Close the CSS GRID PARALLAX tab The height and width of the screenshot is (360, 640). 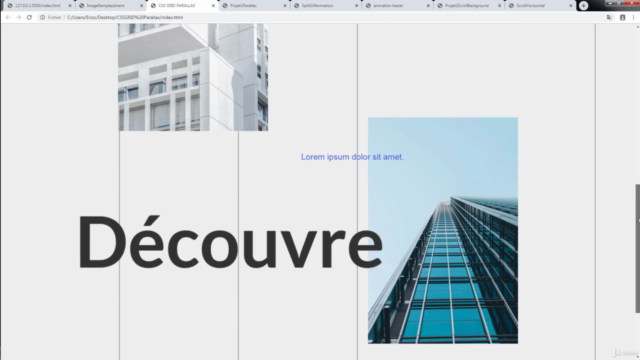coord(213,6)
